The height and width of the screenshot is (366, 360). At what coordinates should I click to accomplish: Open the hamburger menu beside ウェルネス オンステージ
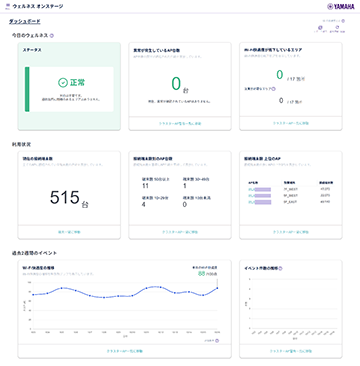[x=8, y=6]
